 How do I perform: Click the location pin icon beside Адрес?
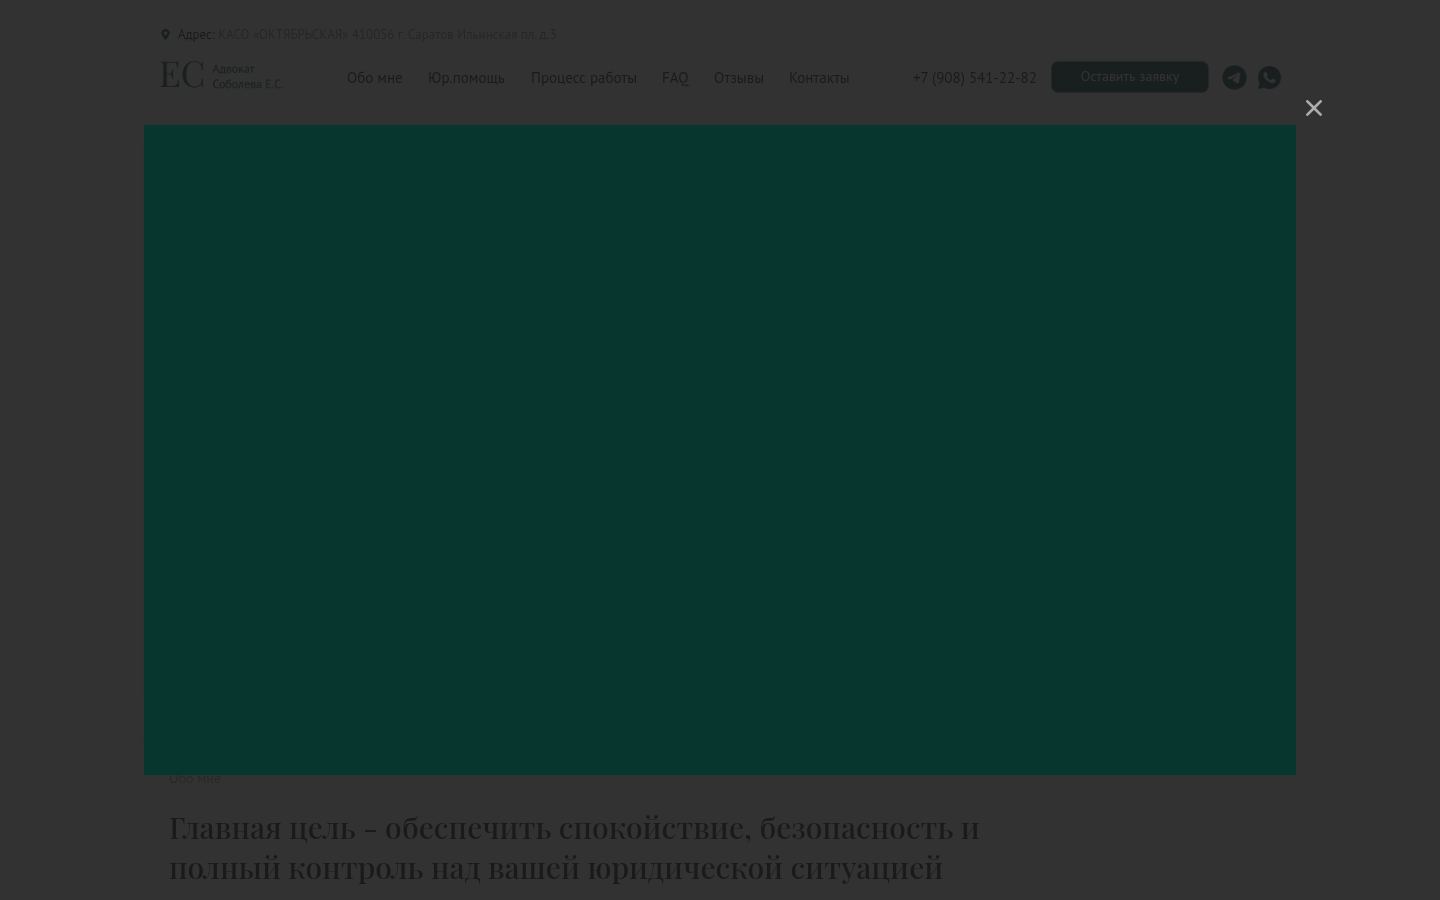point(166,34)
